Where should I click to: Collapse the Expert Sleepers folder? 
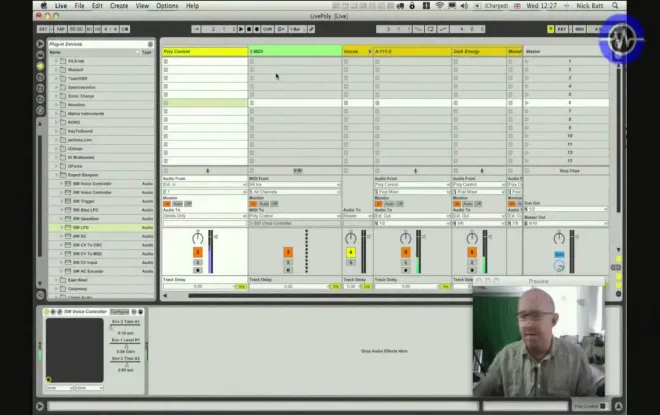[x=56, y=175]
